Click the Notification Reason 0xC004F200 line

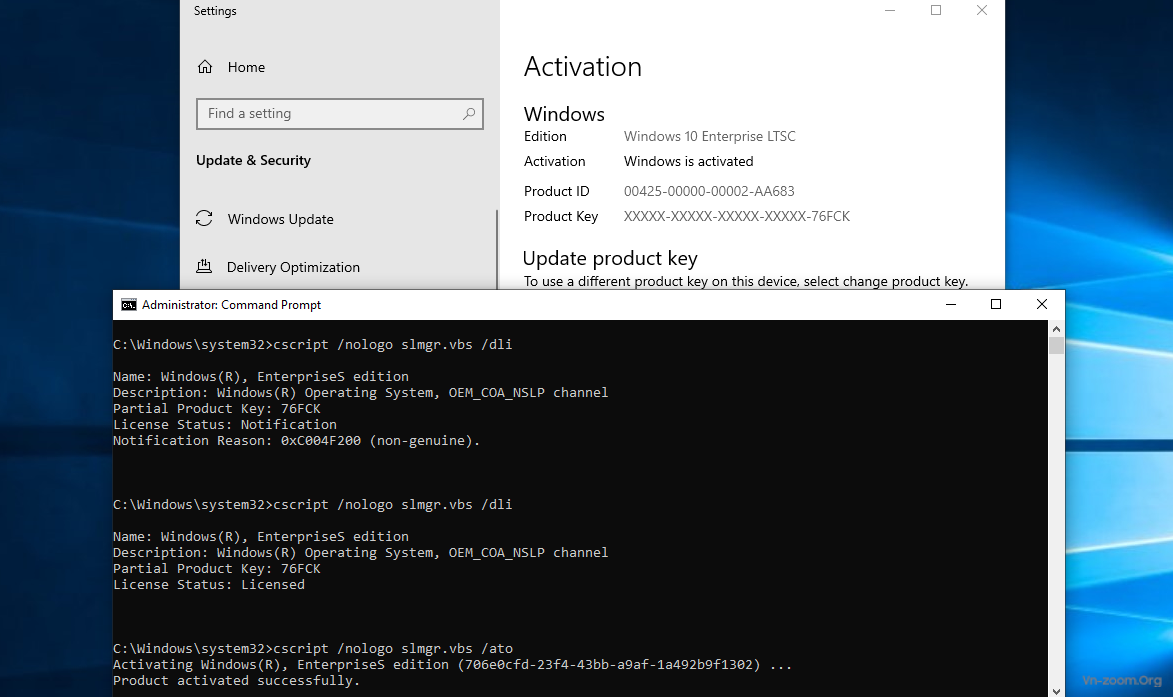coord(296,440)
